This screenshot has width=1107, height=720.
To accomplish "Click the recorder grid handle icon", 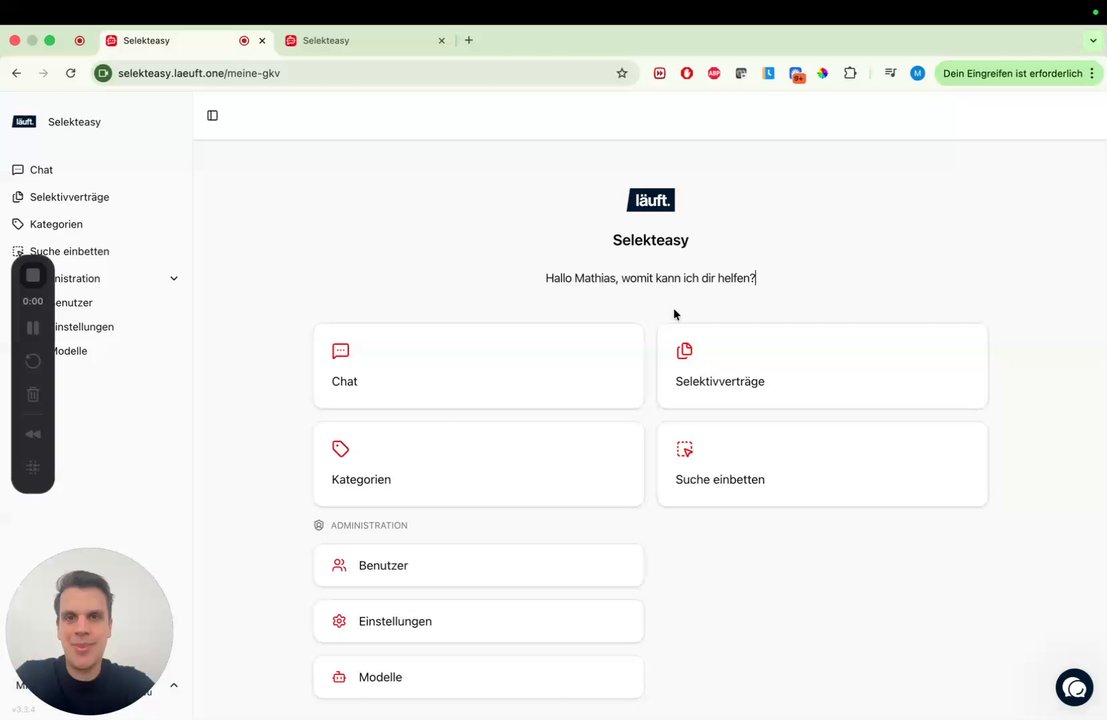I will click(32, 467).
